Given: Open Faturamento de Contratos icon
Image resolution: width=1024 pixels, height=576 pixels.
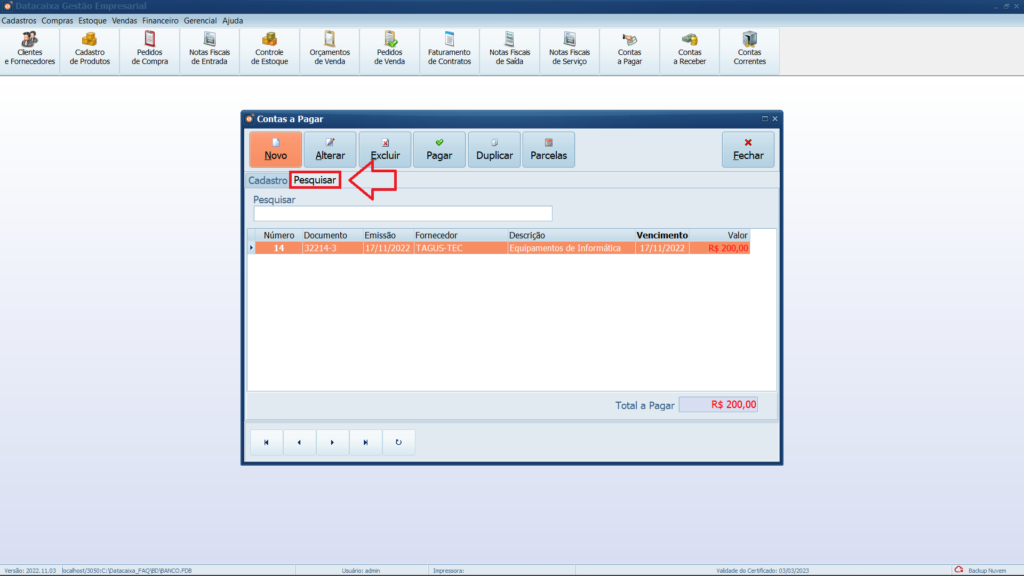Looking at the screenshot, I should click(x=449, y=49).
